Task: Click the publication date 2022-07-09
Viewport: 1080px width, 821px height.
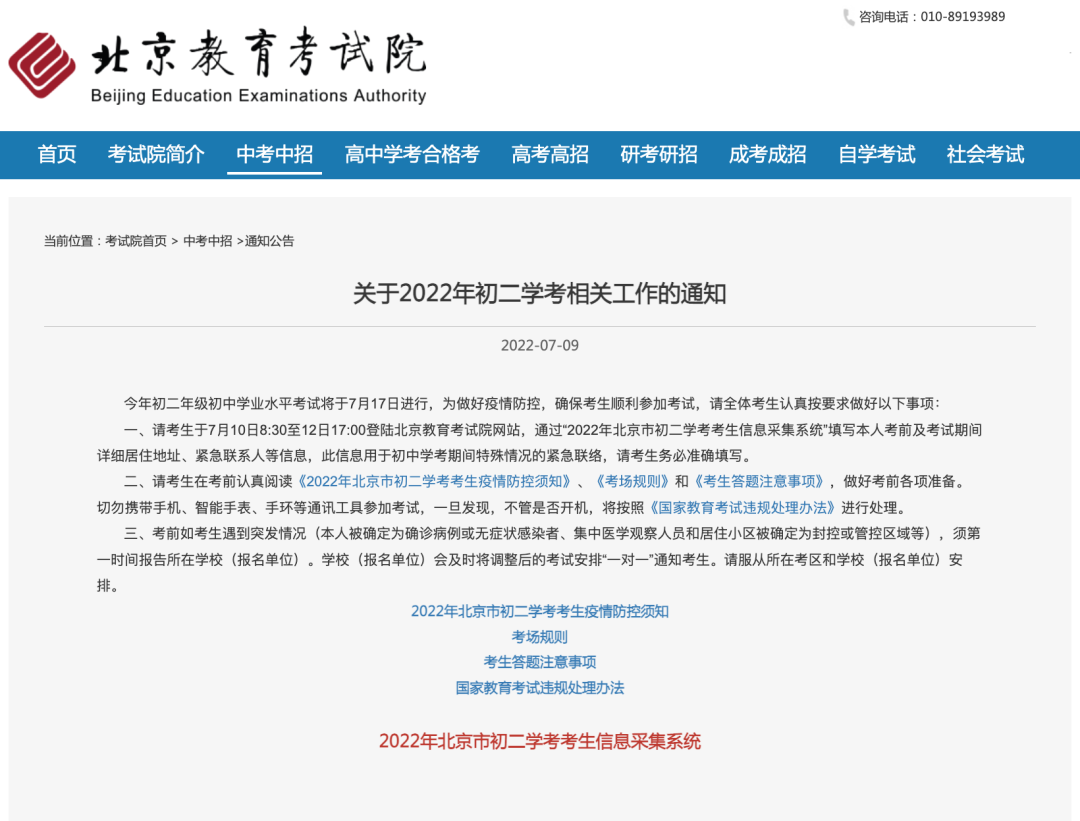Action: pos(539,346)
